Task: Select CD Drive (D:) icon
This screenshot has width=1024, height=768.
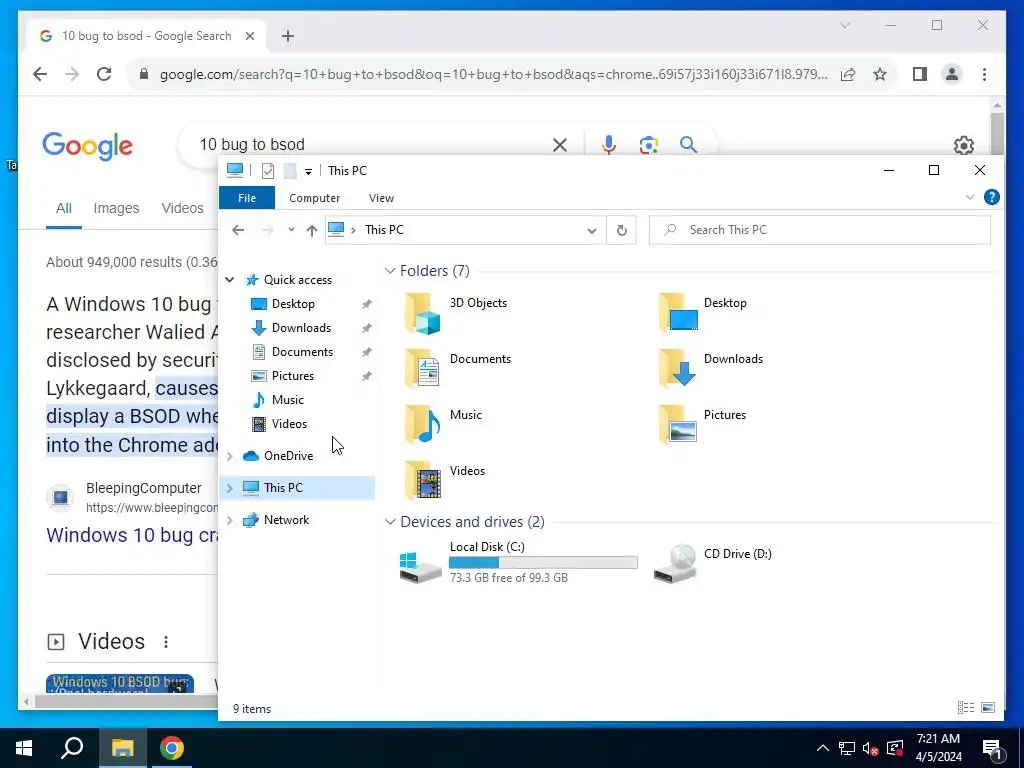Action: 675,563
